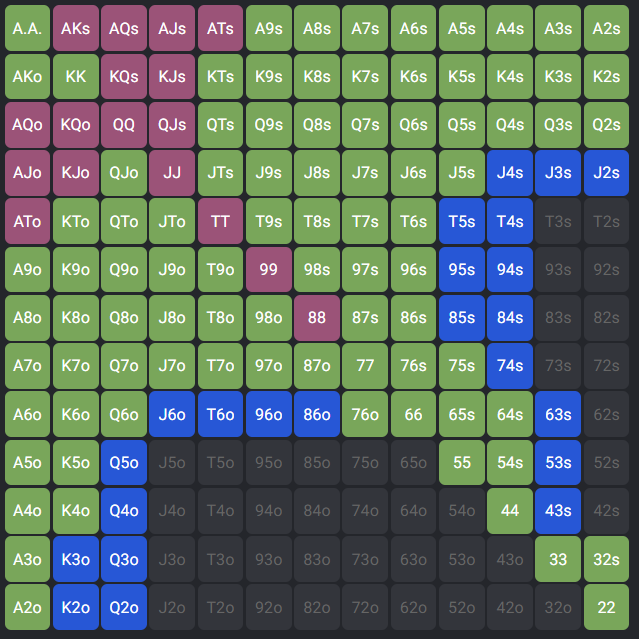Click the blue T5s hand
This screenshot has width=639, height=639.
tap(462, 221)
